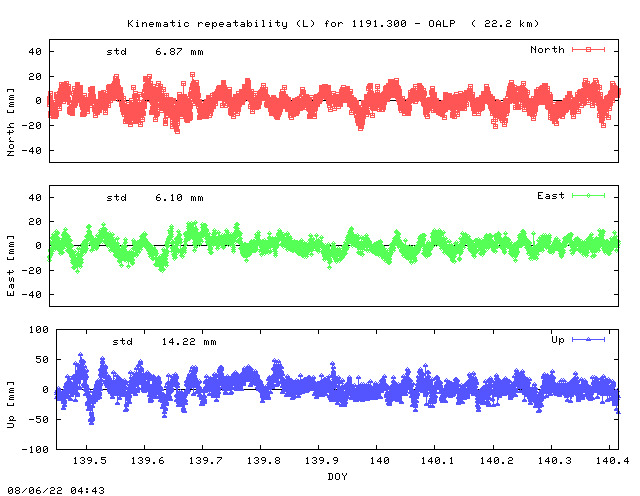Click the x-axis tick label '140.3'

click(554, 461)
